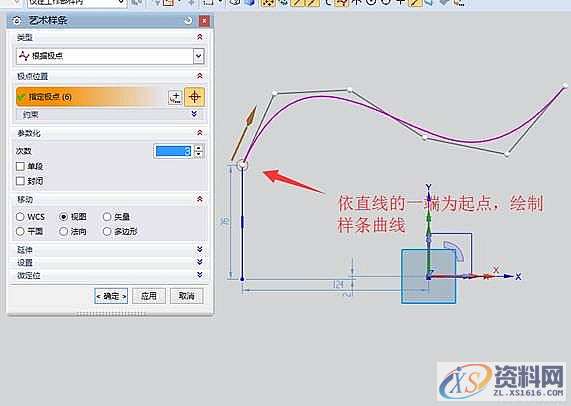Click the reset dialog icon in title bar

(188, 21)
